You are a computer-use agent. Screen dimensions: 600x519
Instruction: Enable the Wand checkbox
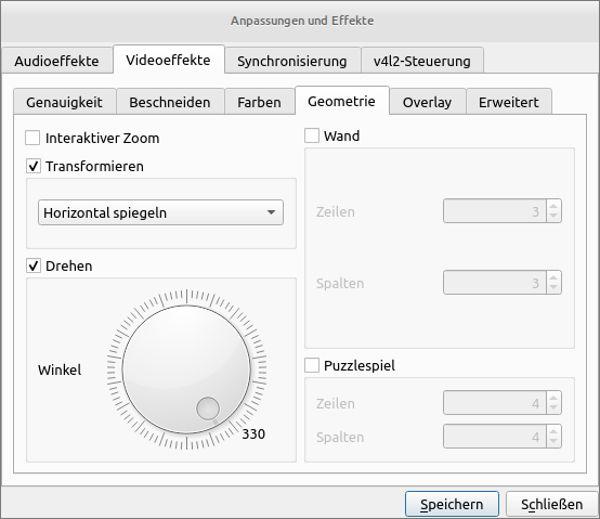[312, 136]
